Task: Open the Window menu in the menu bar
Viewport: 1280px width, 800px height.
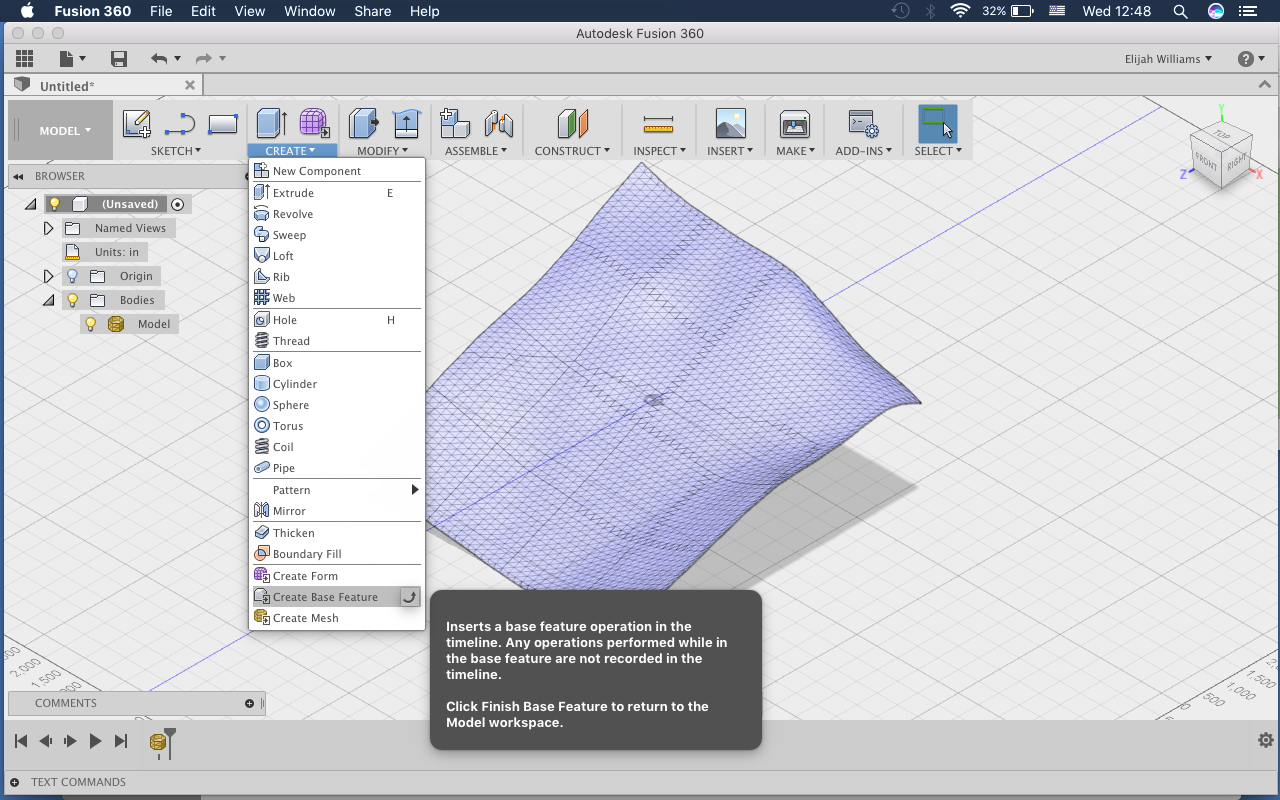Action: coord(309,11)
